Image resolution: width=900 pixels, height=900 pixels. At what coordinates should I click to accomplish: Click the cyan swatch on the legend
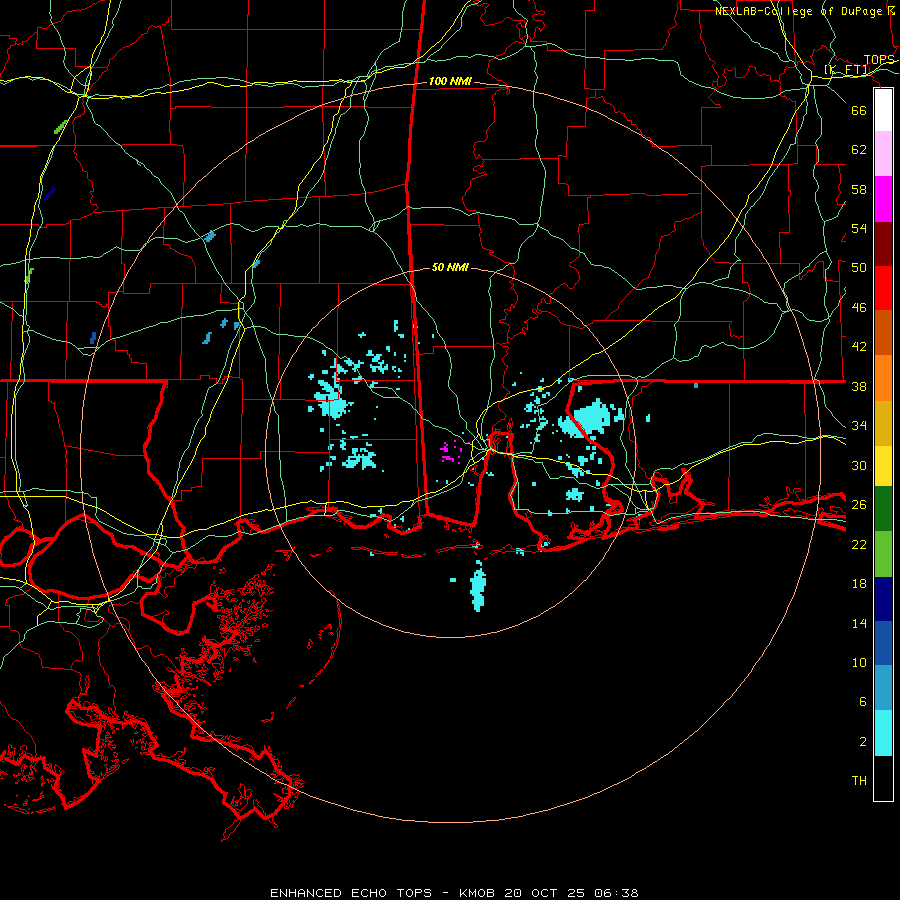click(883, 733)
